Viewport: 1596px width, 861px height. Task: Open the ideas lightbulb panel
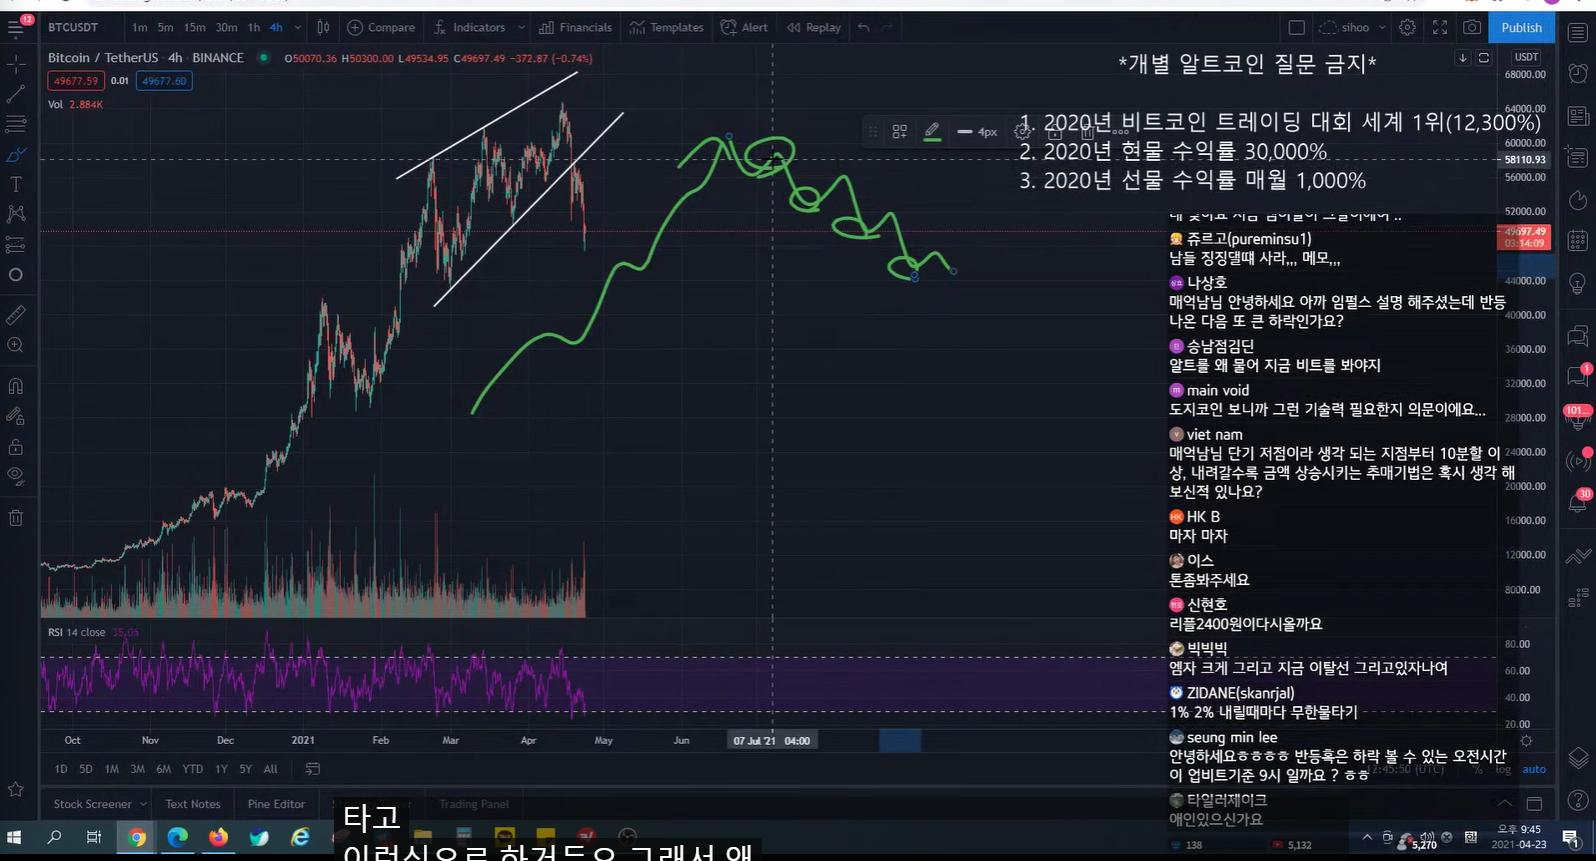[x=1578, y=283]
